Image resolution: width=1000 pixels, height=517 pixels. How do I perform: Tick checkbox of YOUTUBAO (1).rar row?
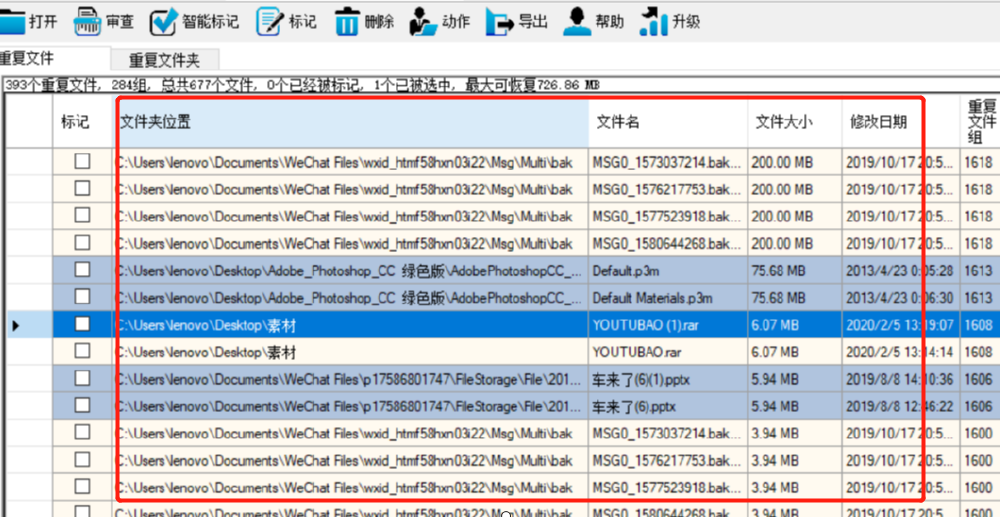[x=82, y=324]
